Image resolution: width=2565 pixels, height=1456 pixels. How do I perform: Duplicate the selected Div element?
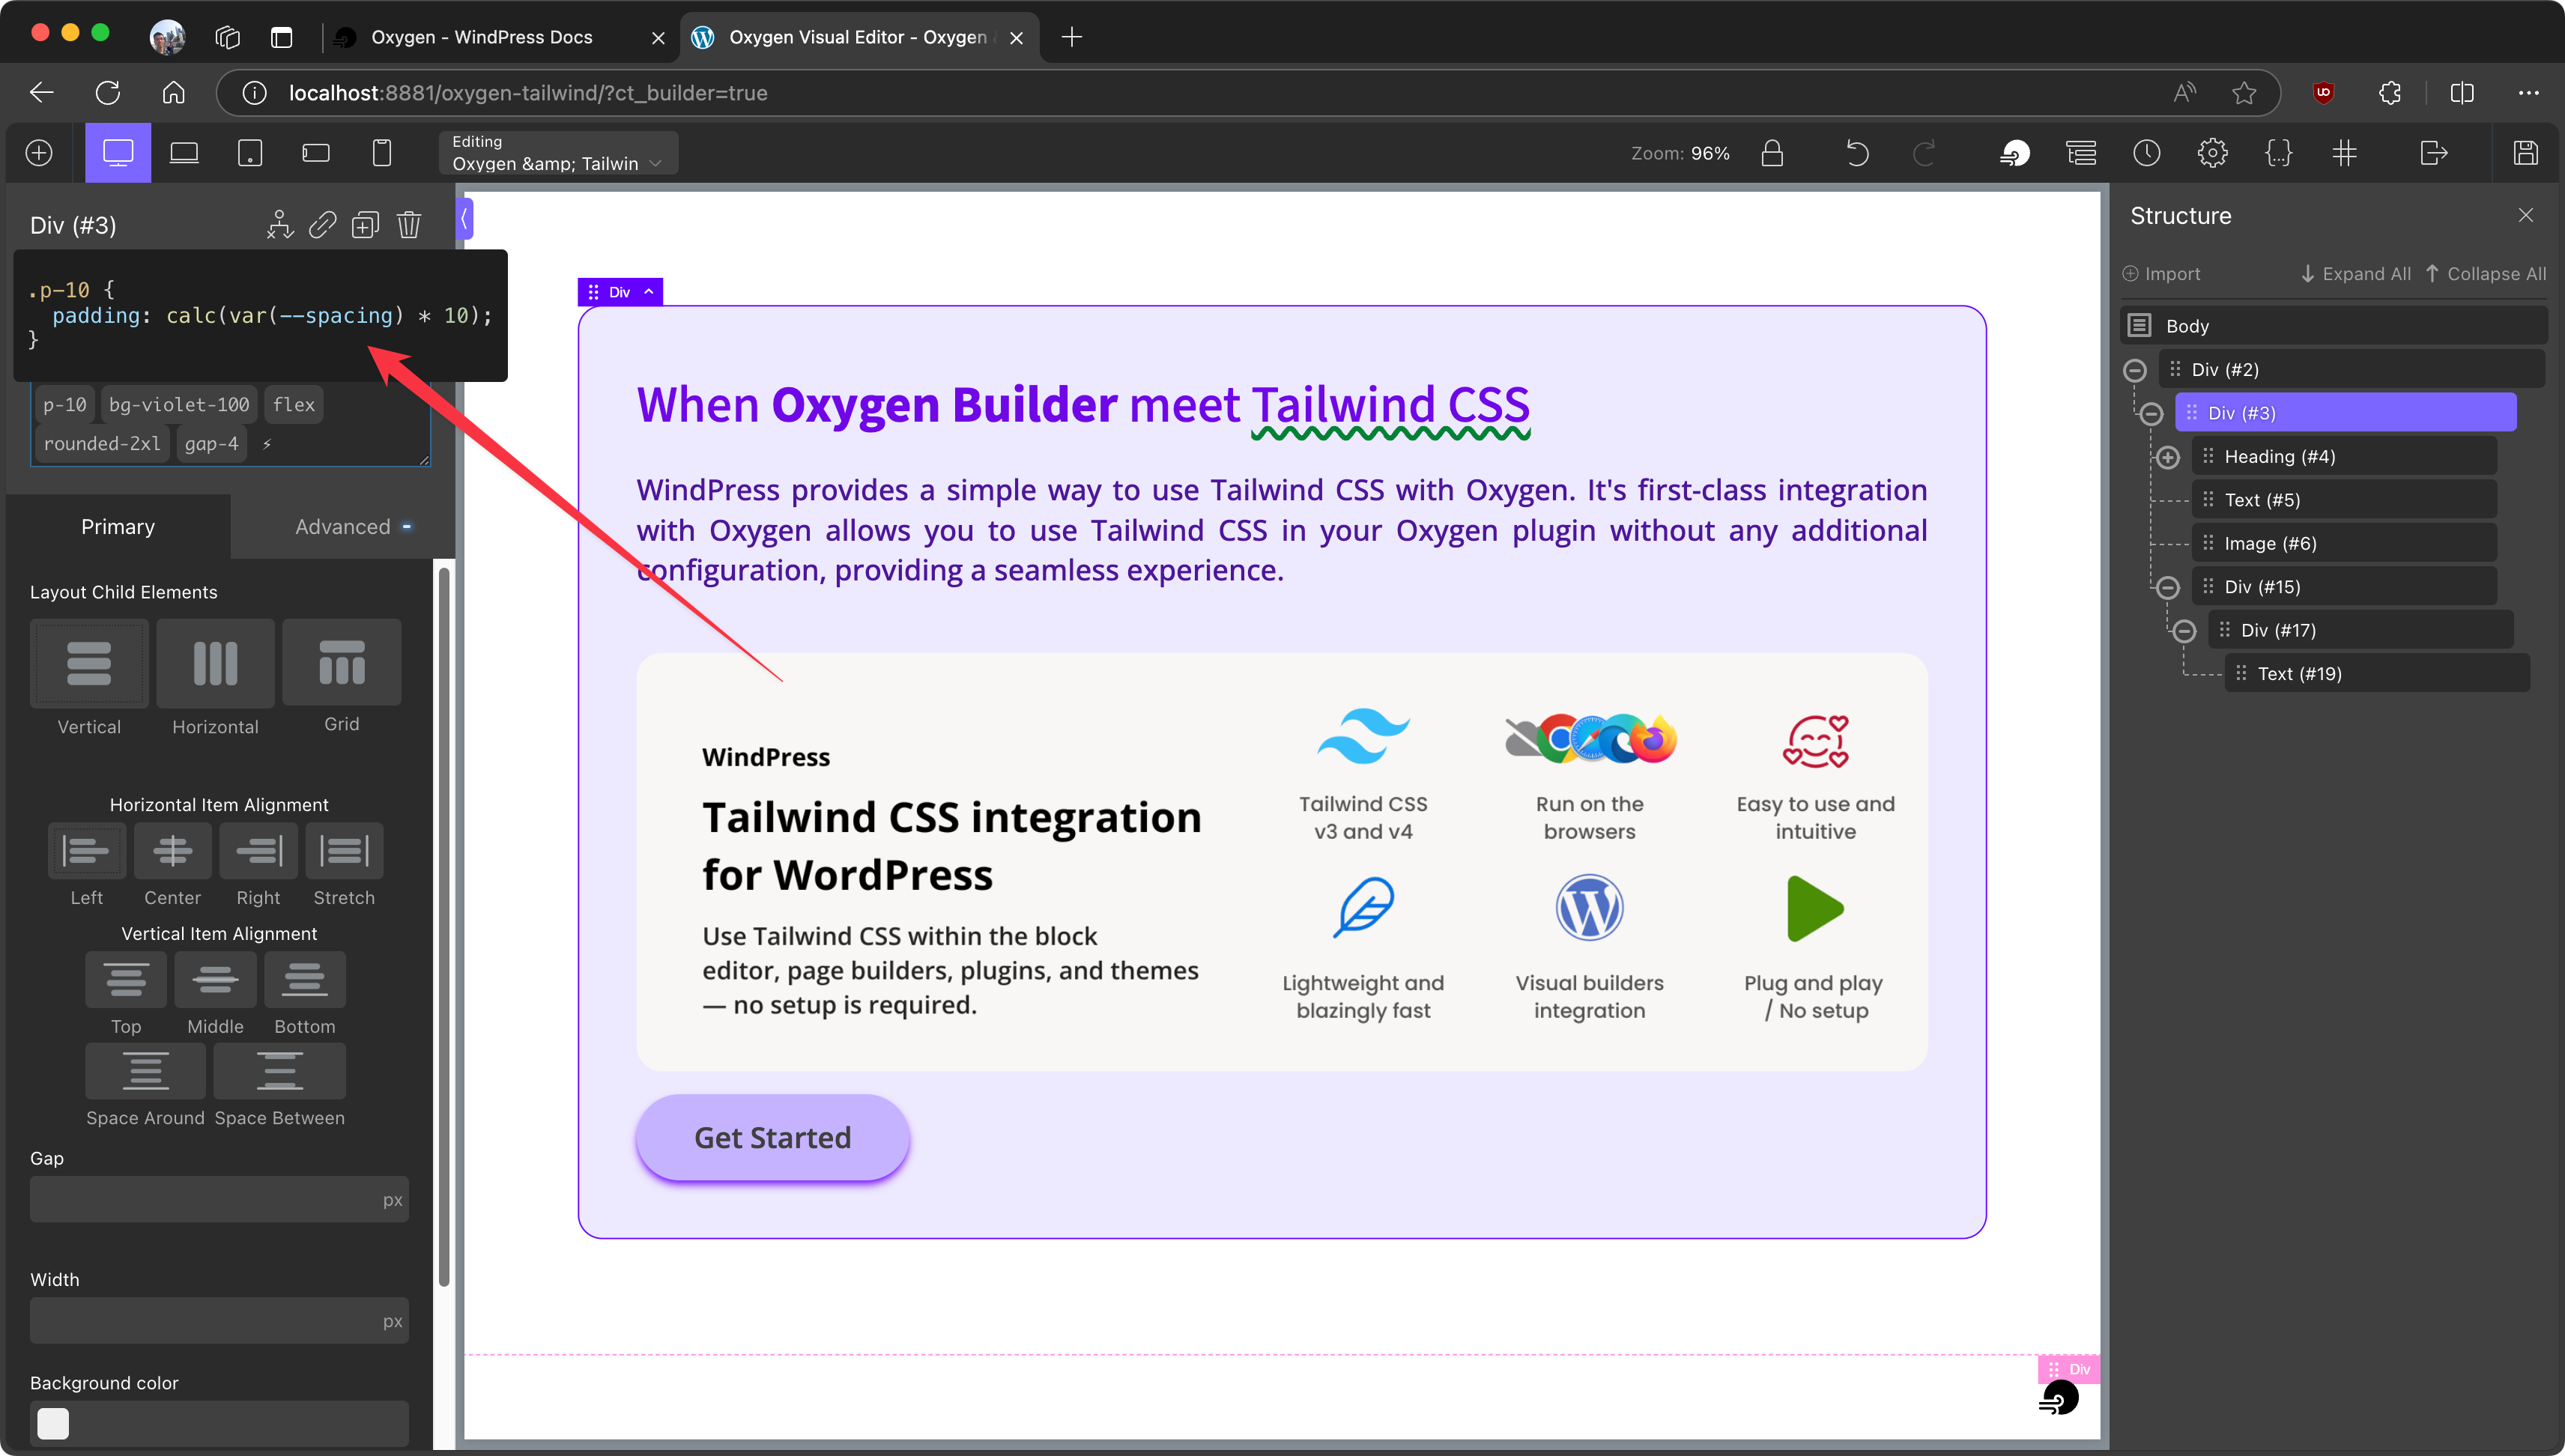[x=365, y=225]
